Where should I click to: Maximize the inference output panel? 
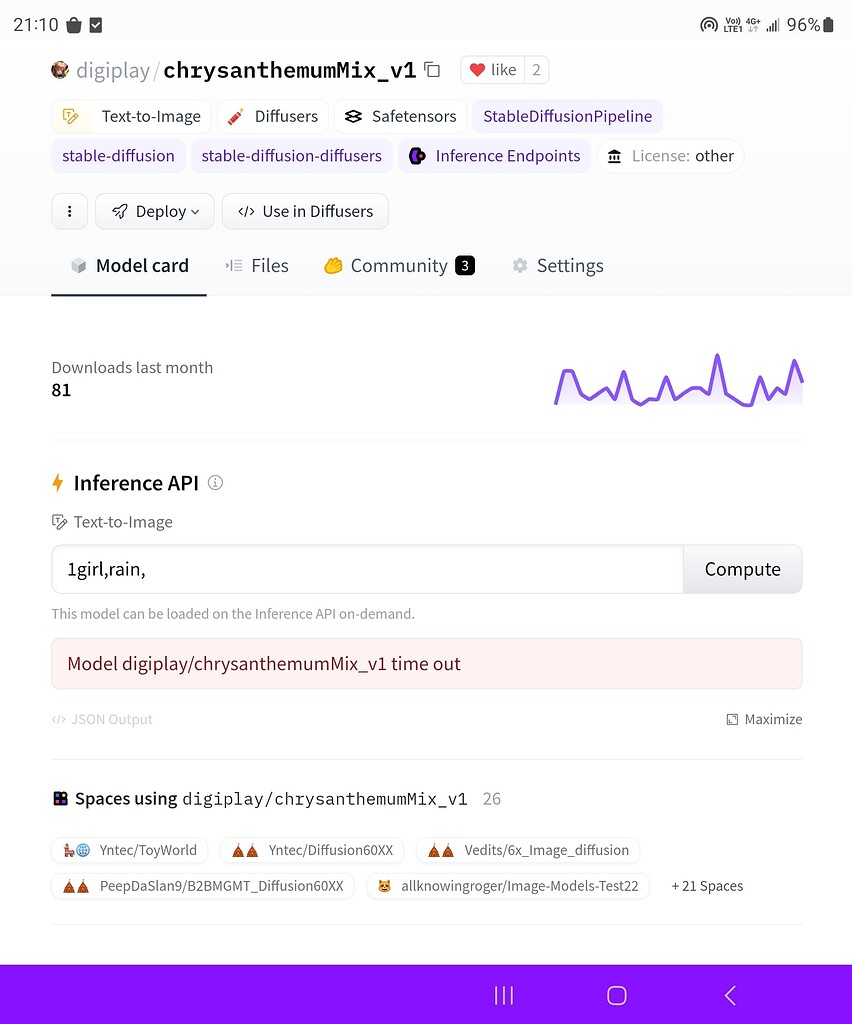pos(764,719)
